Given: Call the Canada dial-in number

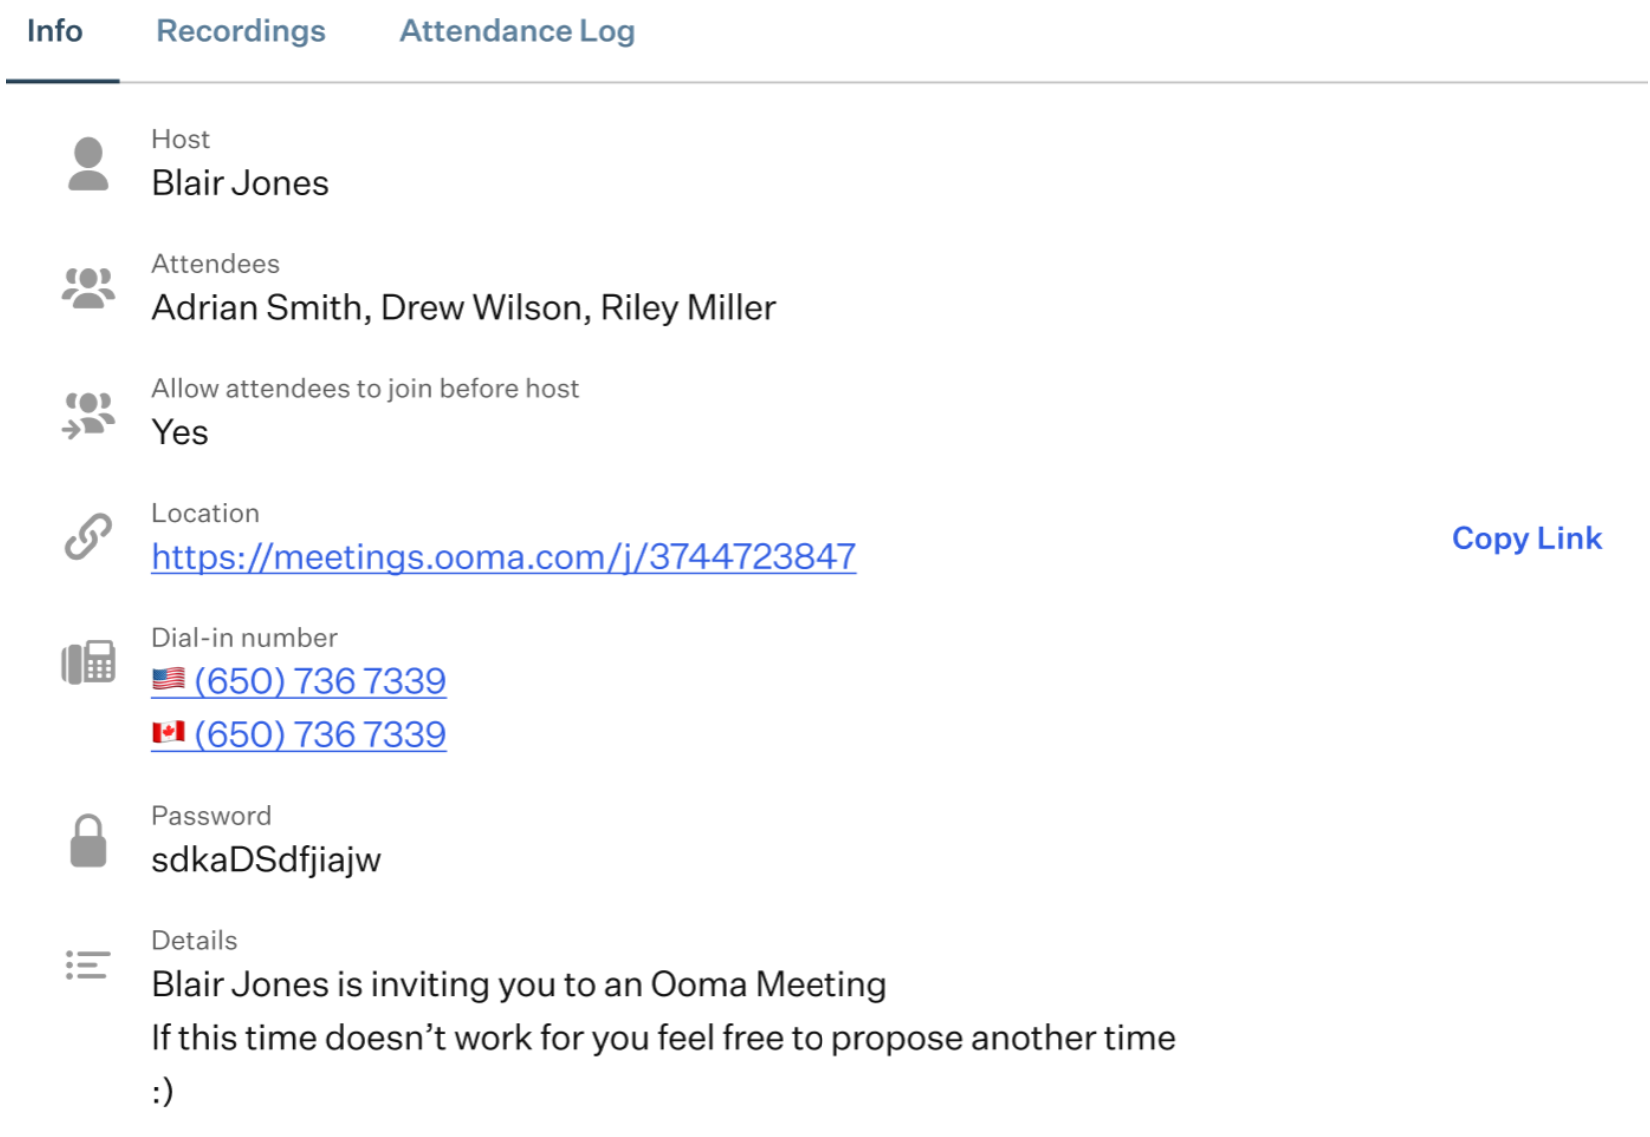Looking at the screenshot, I should pos(320,734).
